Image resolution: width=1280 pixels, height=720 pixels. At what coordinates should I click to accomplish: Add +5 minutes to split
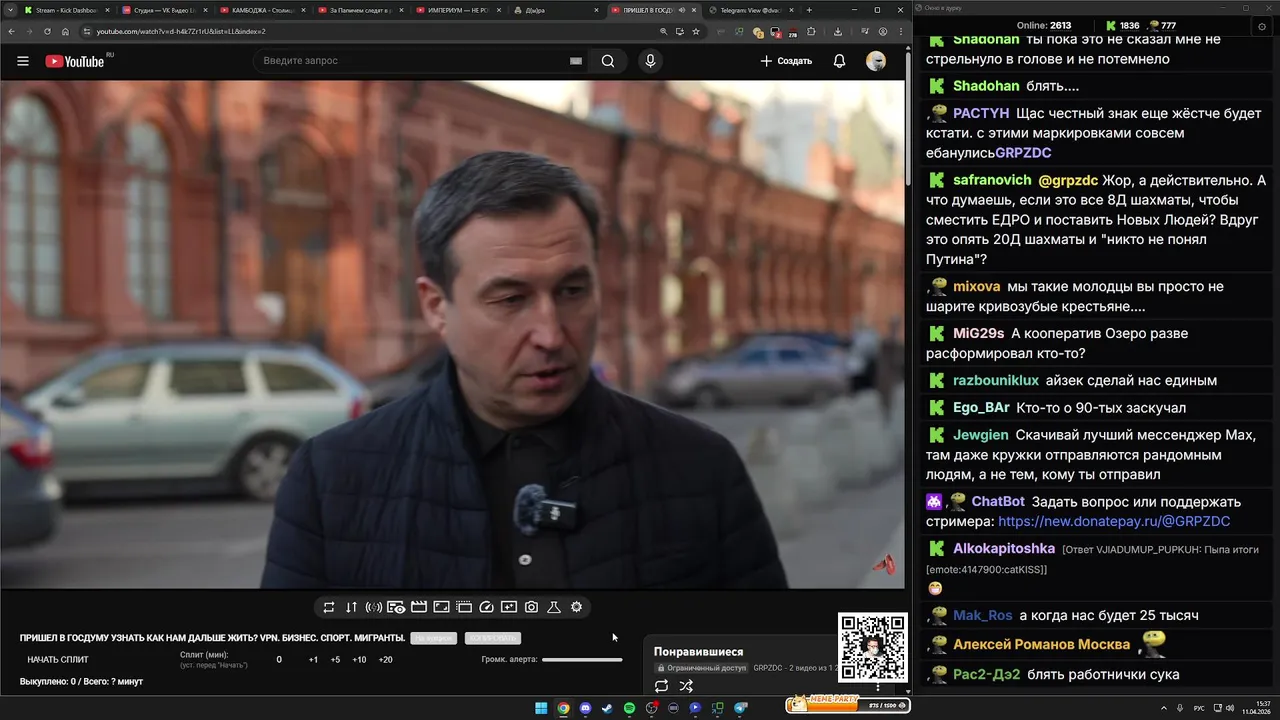[x=335, y=660]
